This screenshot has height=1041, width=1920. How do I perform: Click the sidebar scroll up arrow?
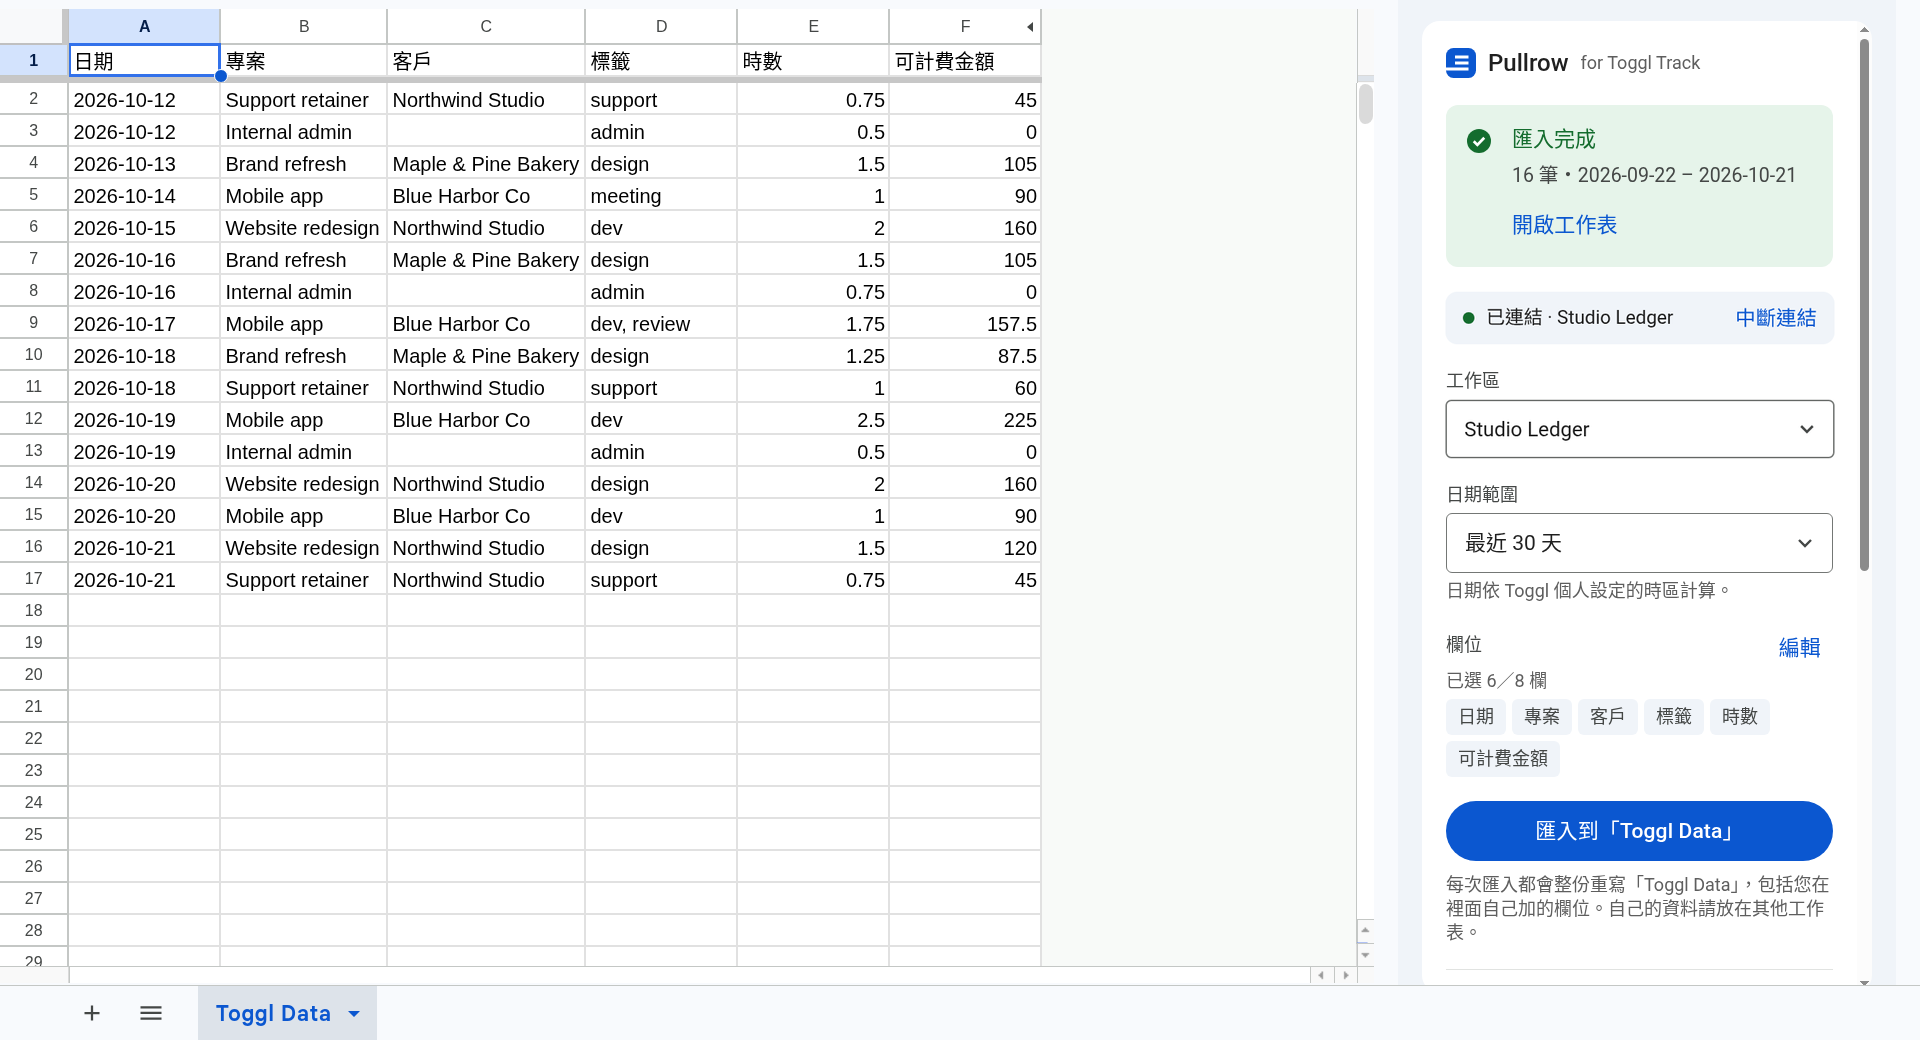coord(1864,29)
